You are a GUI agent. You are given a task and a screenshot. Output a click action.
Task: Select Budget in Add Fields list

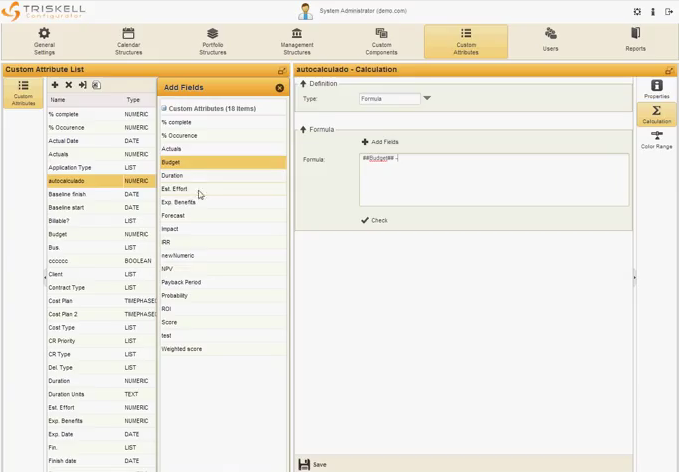(223, 162)
